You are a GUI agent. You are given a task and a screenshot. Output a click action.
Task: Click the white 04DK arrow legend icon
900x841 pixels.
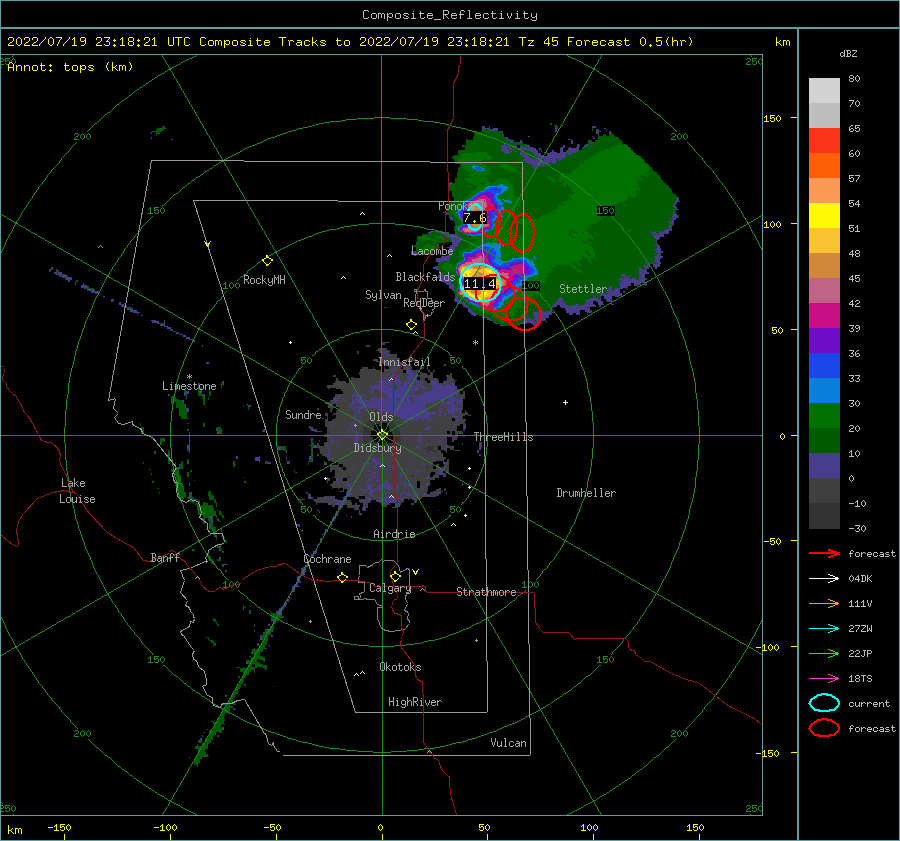pos(824,578)
